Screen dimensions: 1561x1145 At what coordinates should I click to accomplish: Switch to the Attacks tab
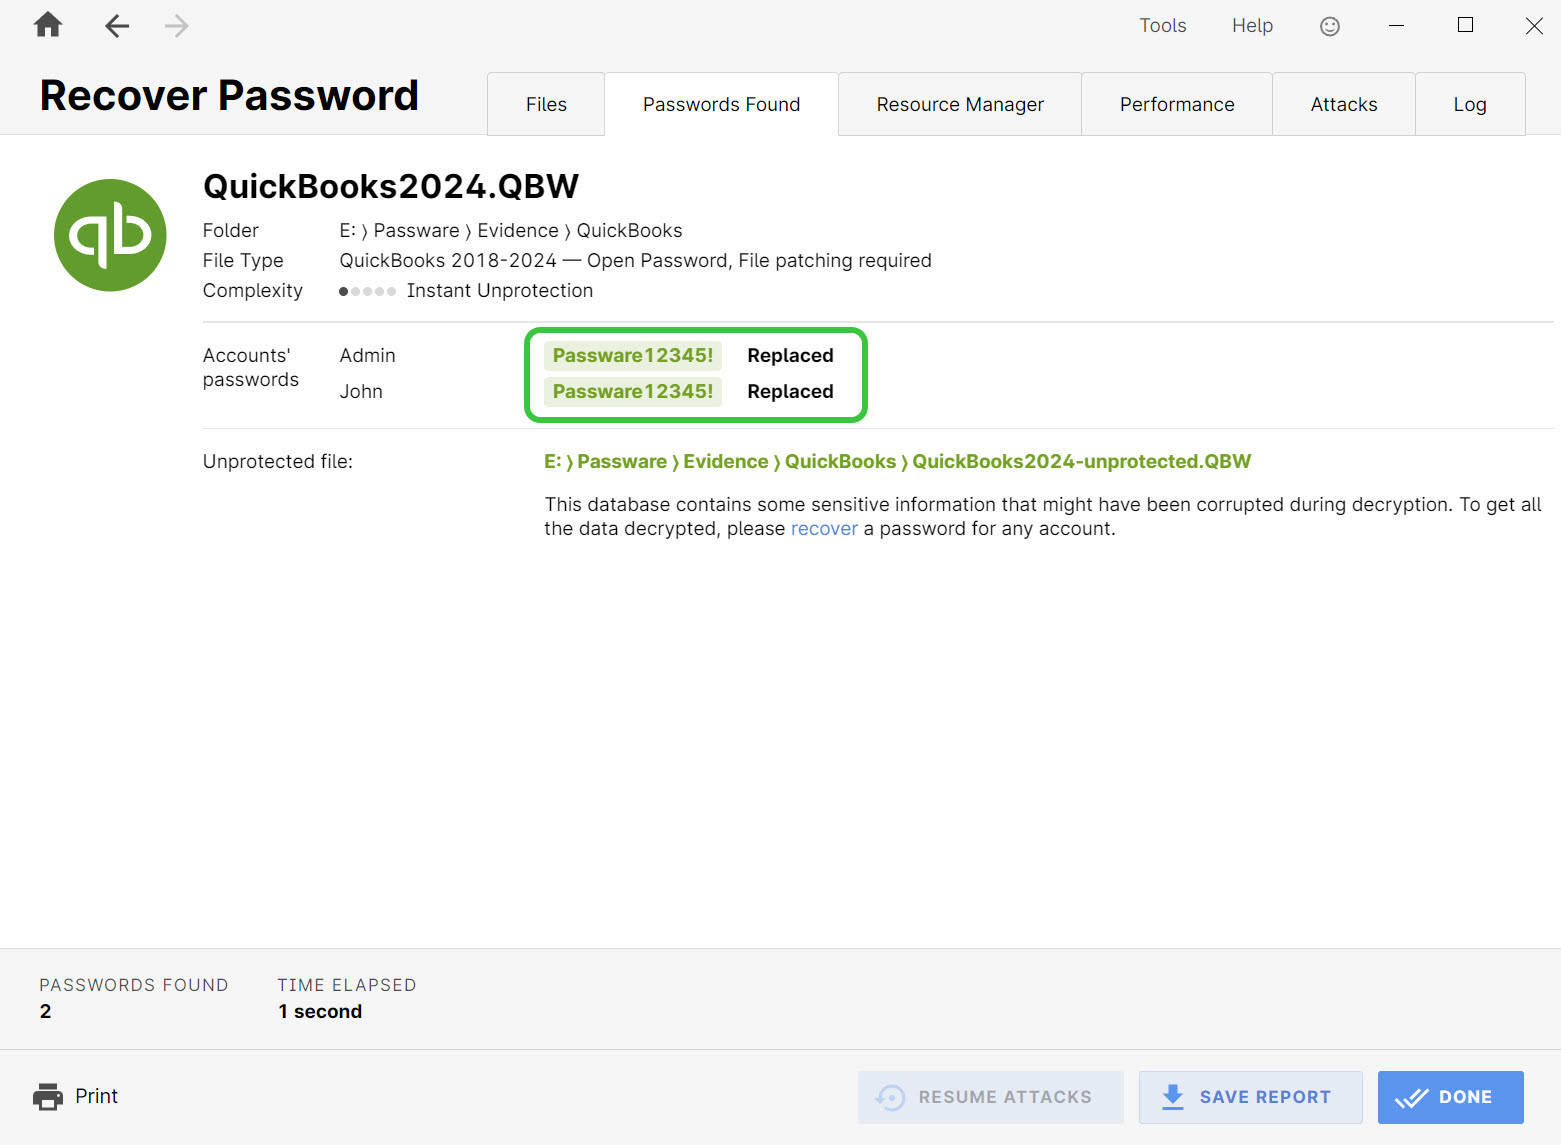point(1343,103)
